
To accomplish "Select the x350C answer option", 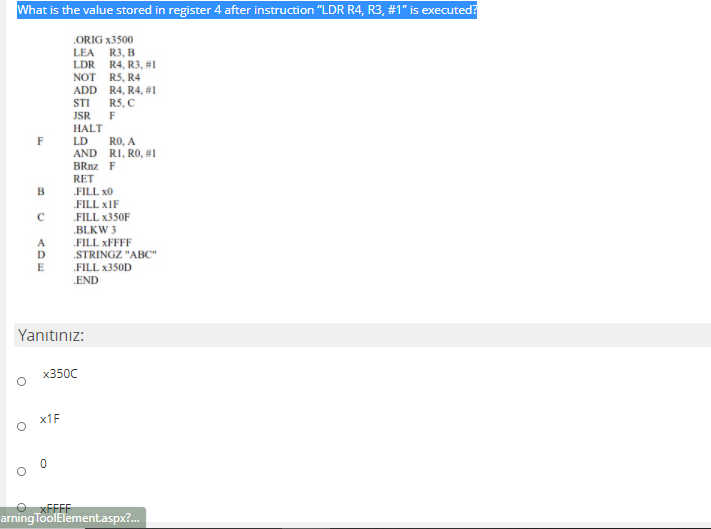I will 21,381.
